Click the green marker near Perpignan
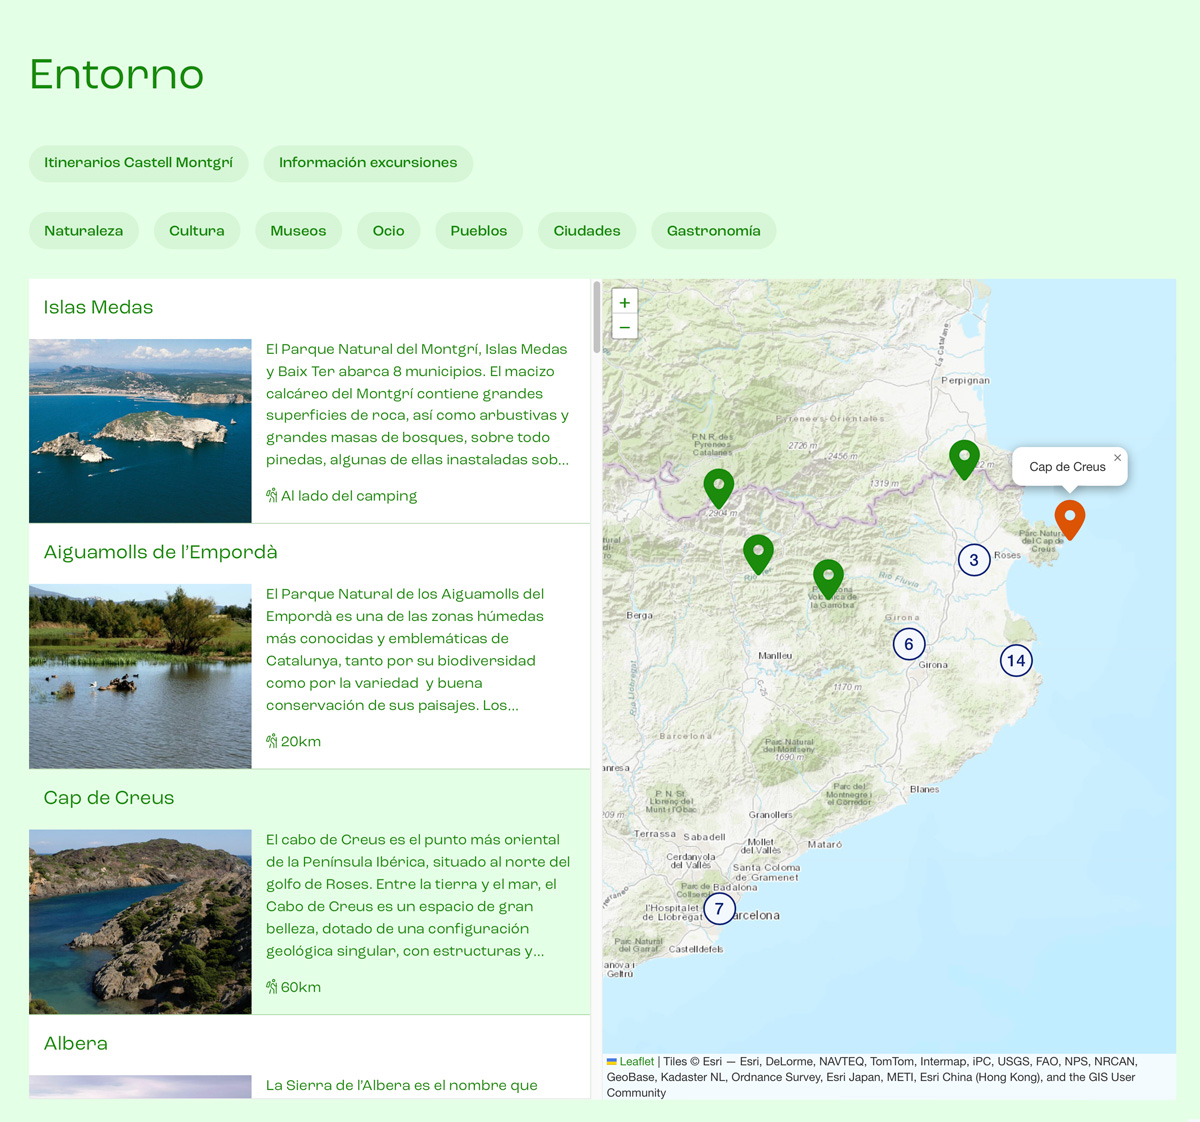The height and width of the screenshot is (1122, 1200). coord(964,460)
